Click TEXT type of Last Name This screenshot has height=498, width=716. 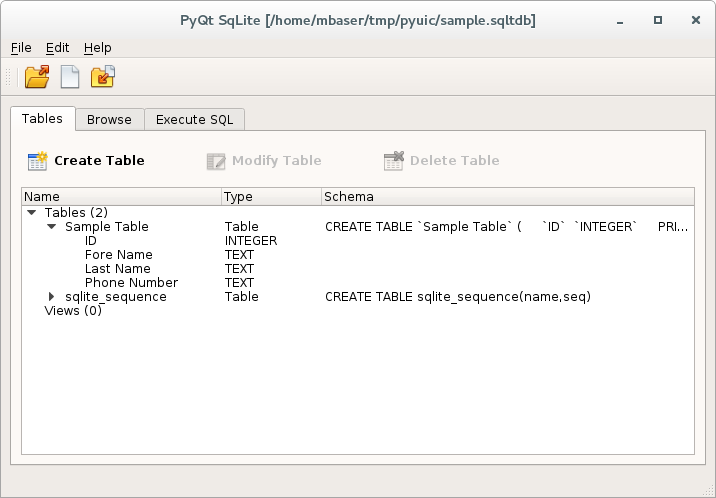[239, 269]
